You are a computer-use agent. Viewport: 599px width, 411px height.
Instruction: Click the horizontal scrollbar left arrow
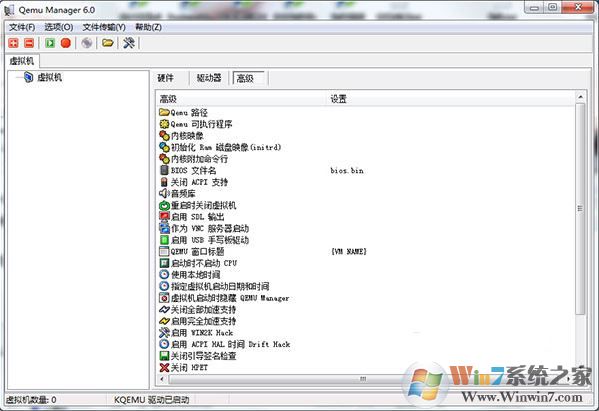pyautogui.click(x=162, y=379)
